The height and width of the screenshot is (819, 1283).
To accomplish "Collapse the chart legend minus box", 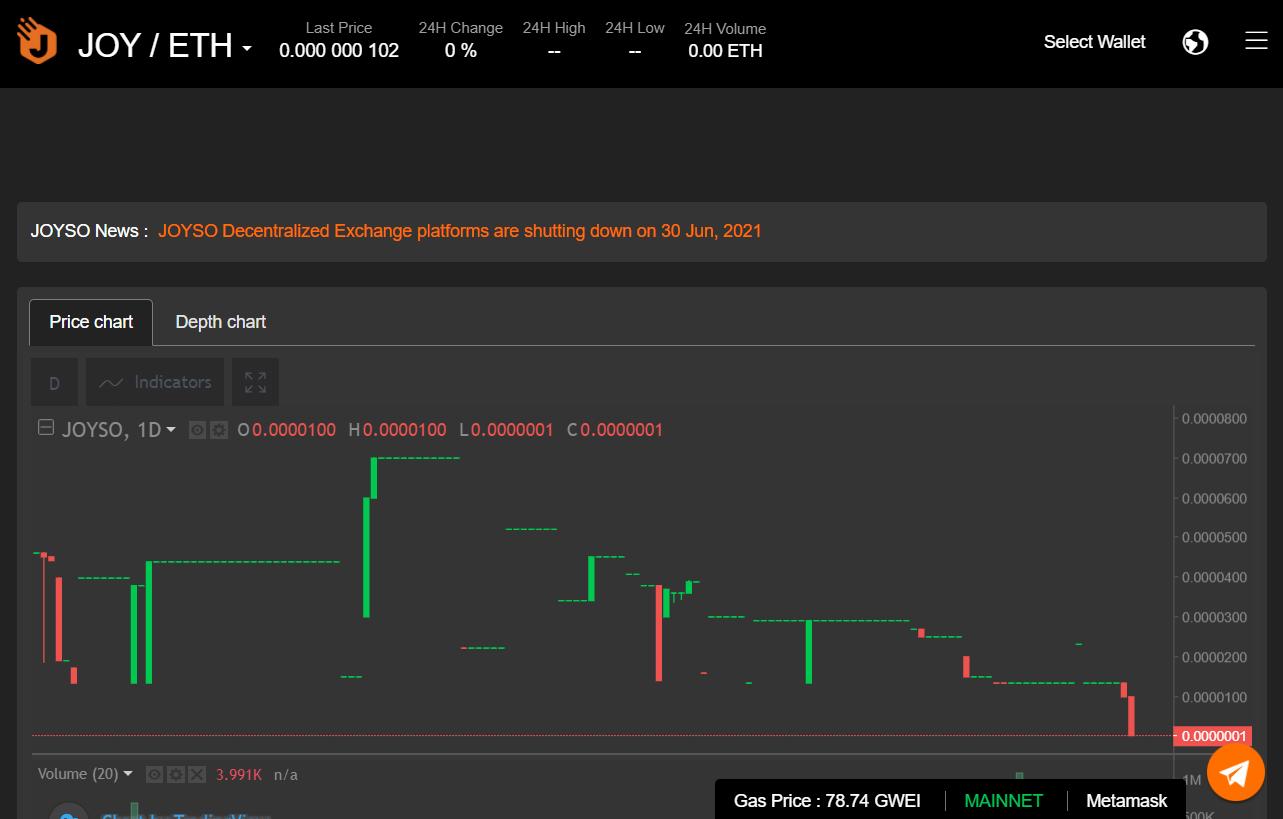I will [46, 428].
